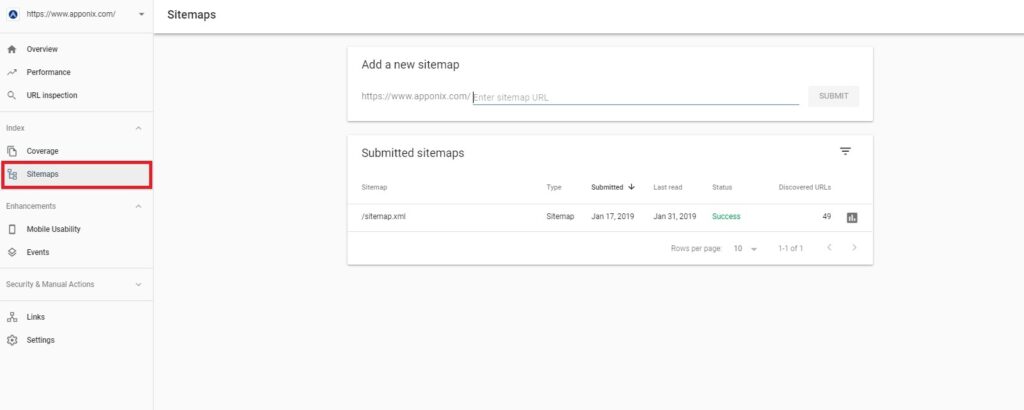The height and width of the screenshot is (410, 1024).
Task: Click the URL inspection magnifier icon
Action: (x=12, y=95)
